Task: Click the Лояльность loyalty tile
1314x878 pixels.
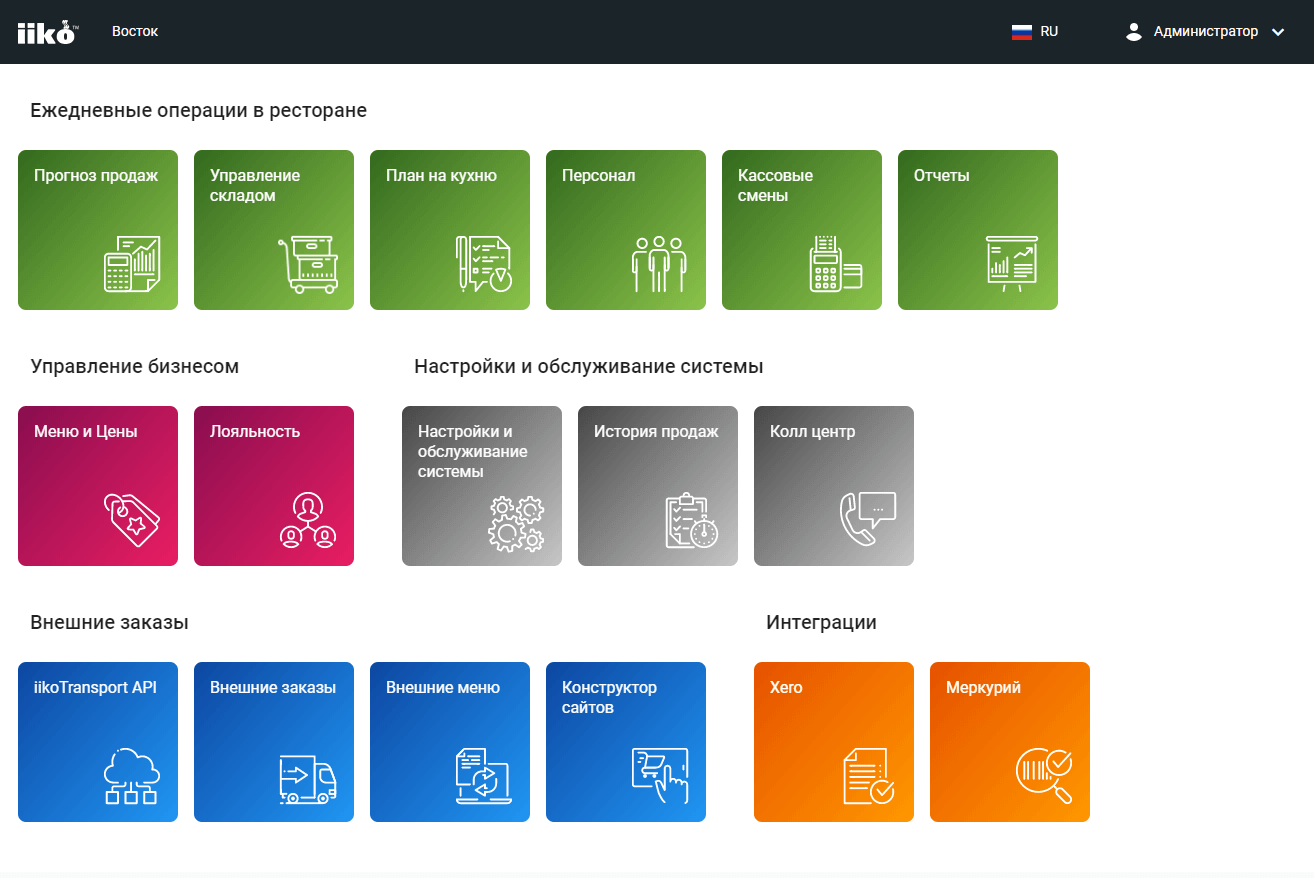Action: tap(274, 486)
